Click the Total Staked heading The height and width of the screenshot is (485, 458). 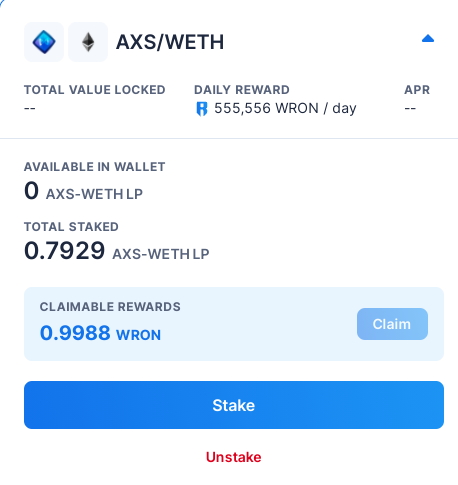point(71,227)
